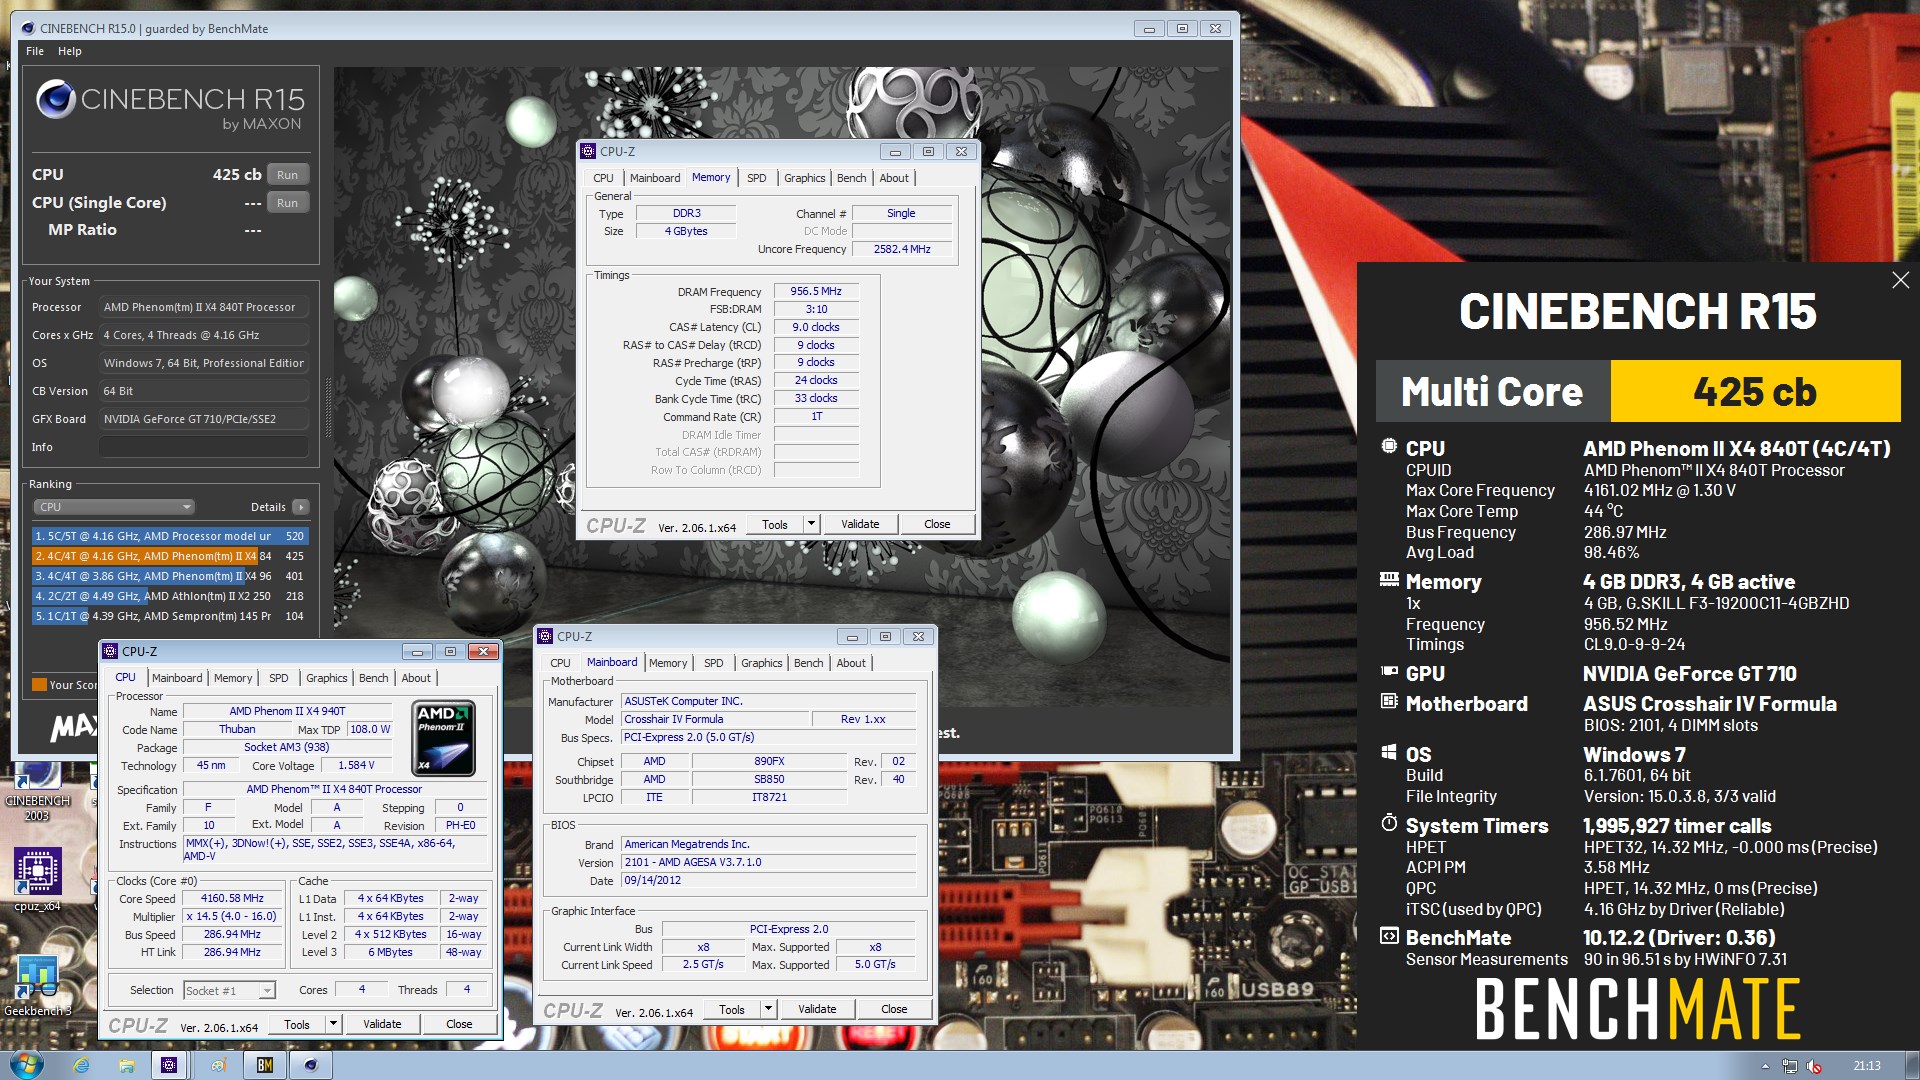Switch to Bench tab in Memory CPU-Z window
Image resolution: width=1920 pixels, height=1080 pixels.
tap(851, 178)
